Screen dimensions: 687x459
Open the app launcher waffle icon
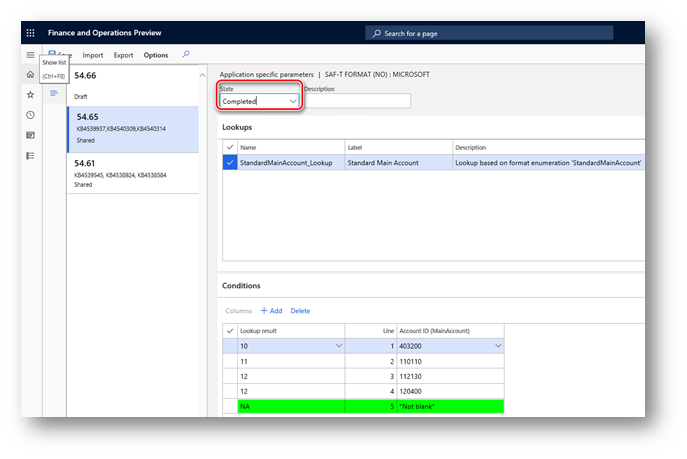tap(30, 33)
